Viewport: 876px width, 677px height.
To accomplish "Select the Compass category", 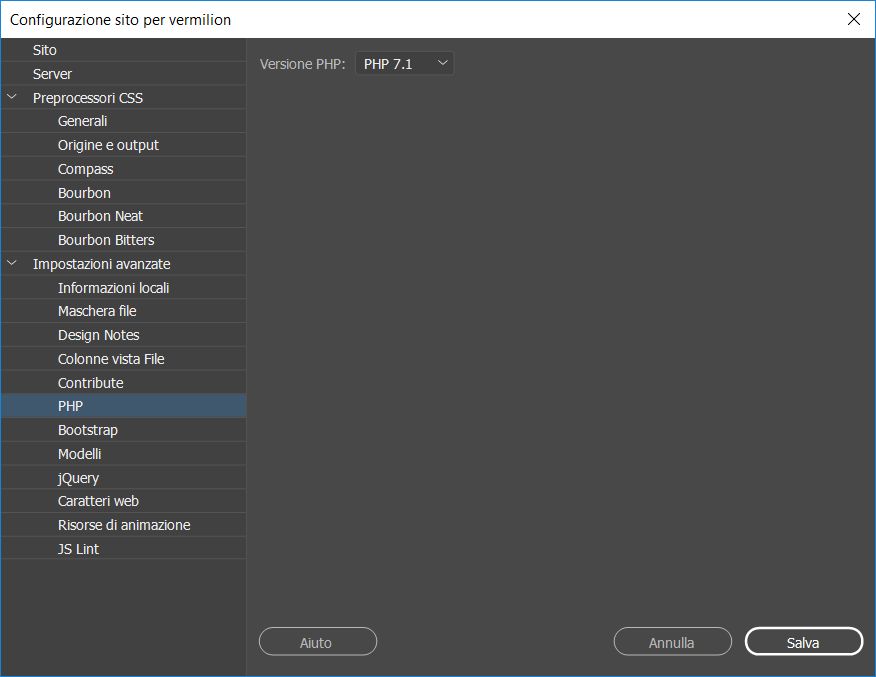I will tap(86, 168).
